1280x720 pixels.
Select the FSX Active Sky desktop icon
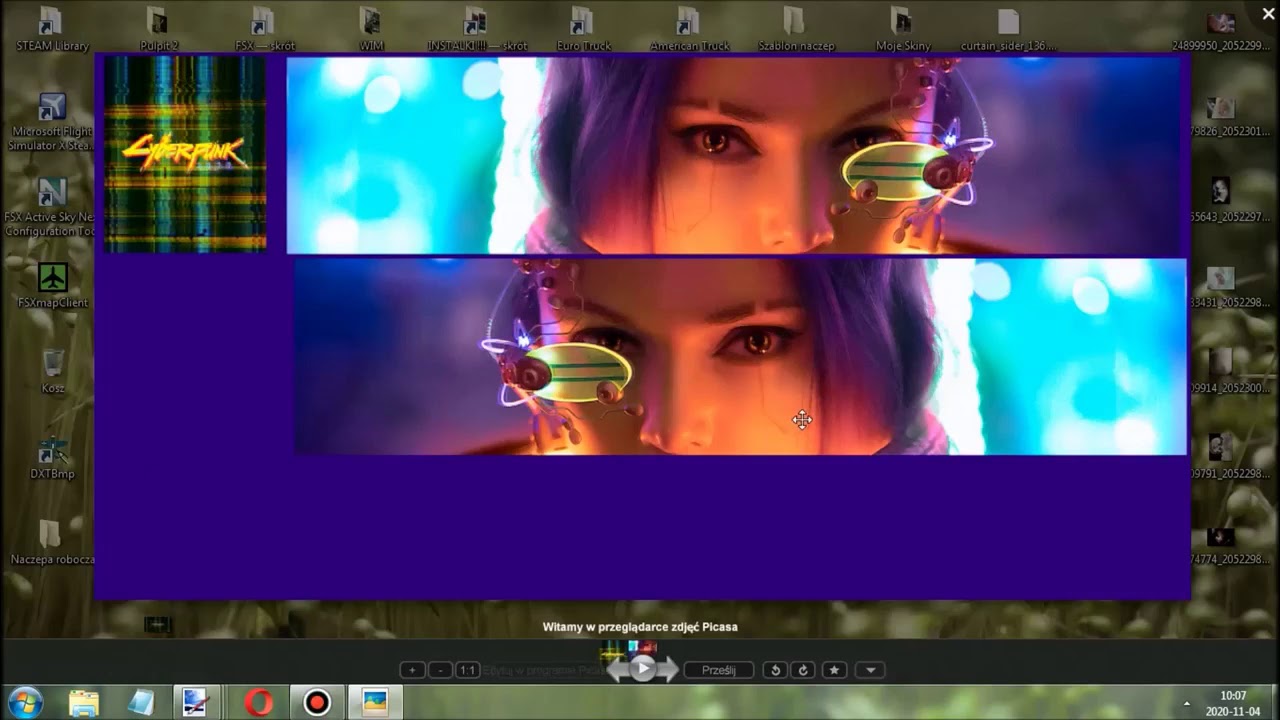pyautogui.click(x=52, y=208)
